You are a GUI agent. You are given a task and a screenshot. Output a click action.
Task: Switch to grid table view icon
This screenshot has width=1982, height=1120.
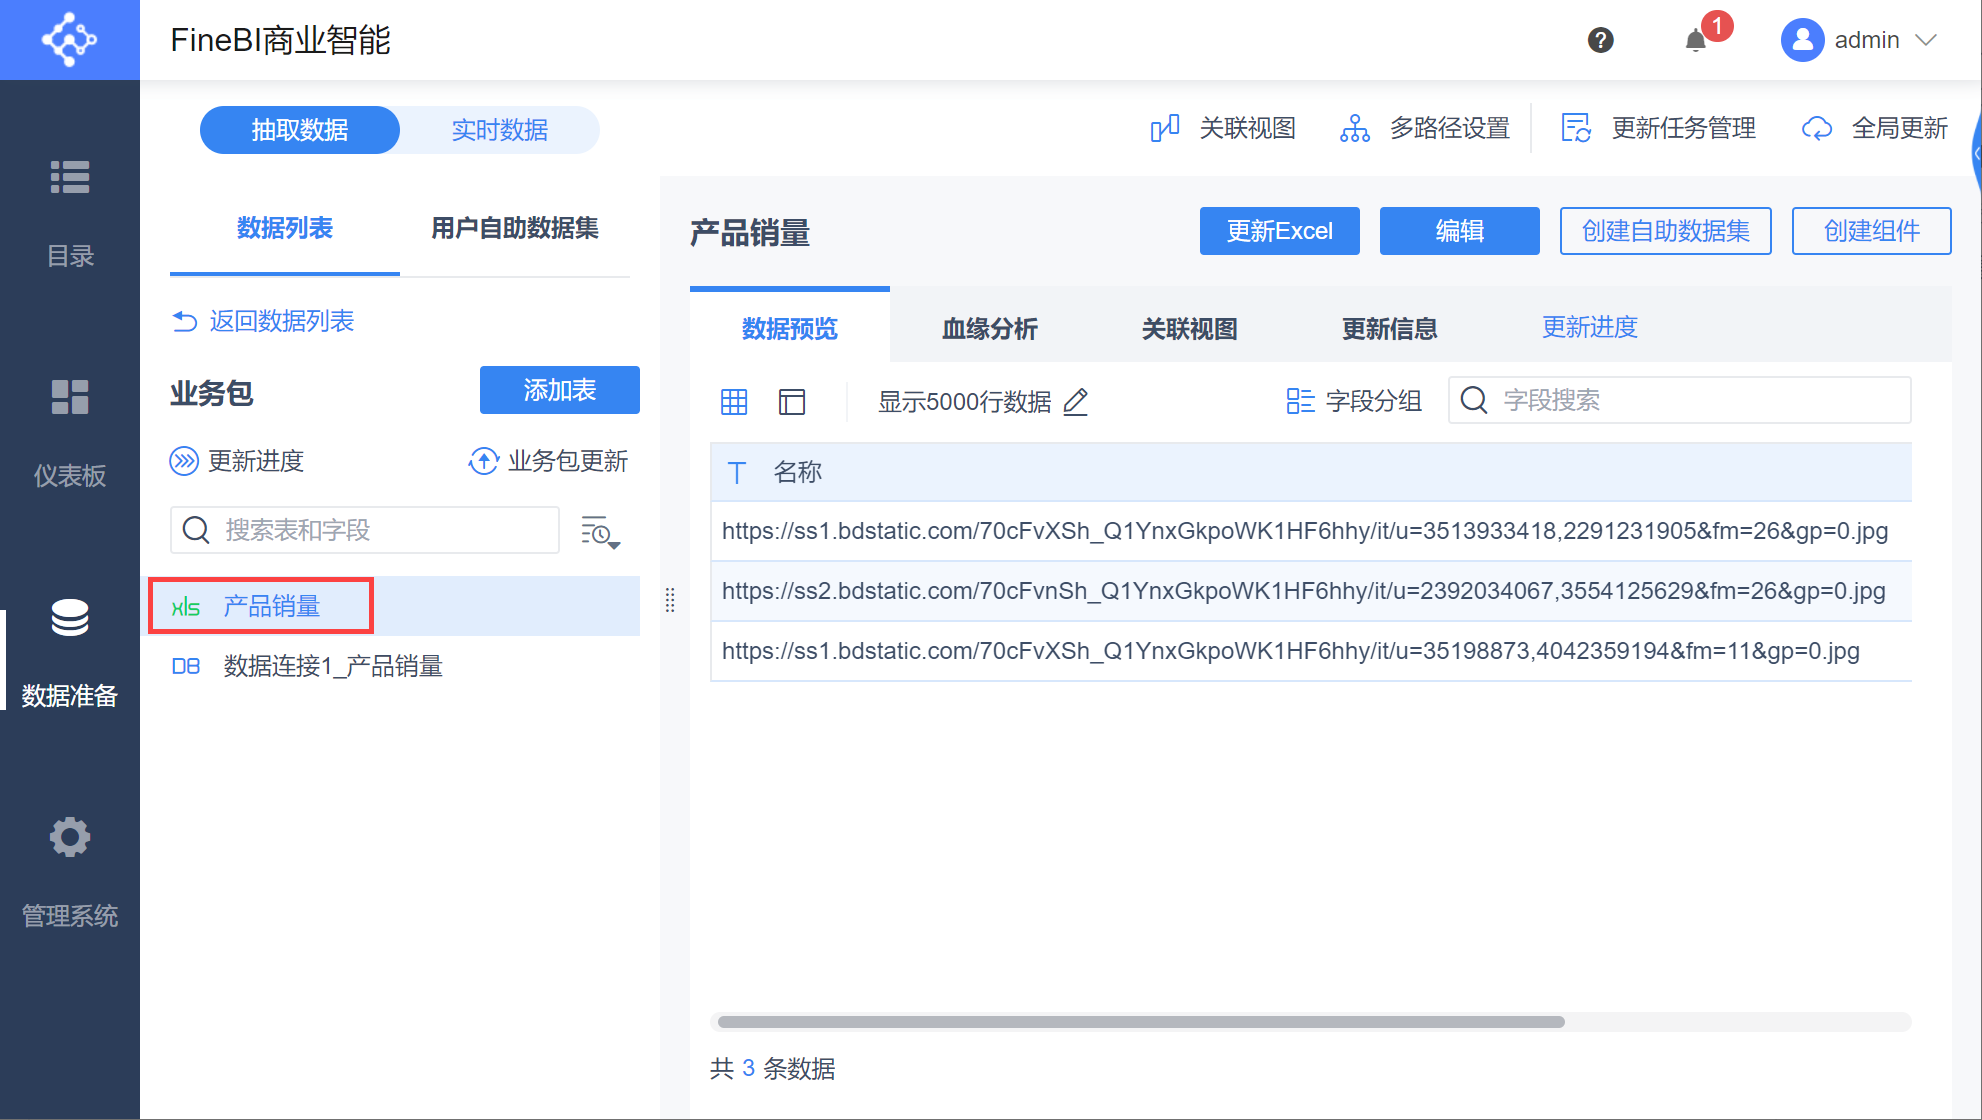coord(734,402)
